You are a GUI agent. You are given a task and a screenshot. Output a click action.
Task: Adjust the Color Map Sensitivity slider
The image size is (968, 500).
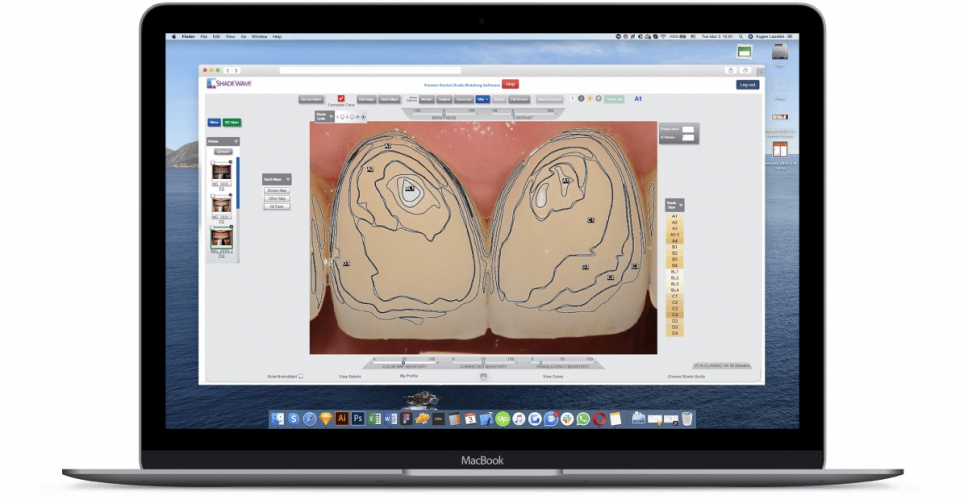[404, 362]
